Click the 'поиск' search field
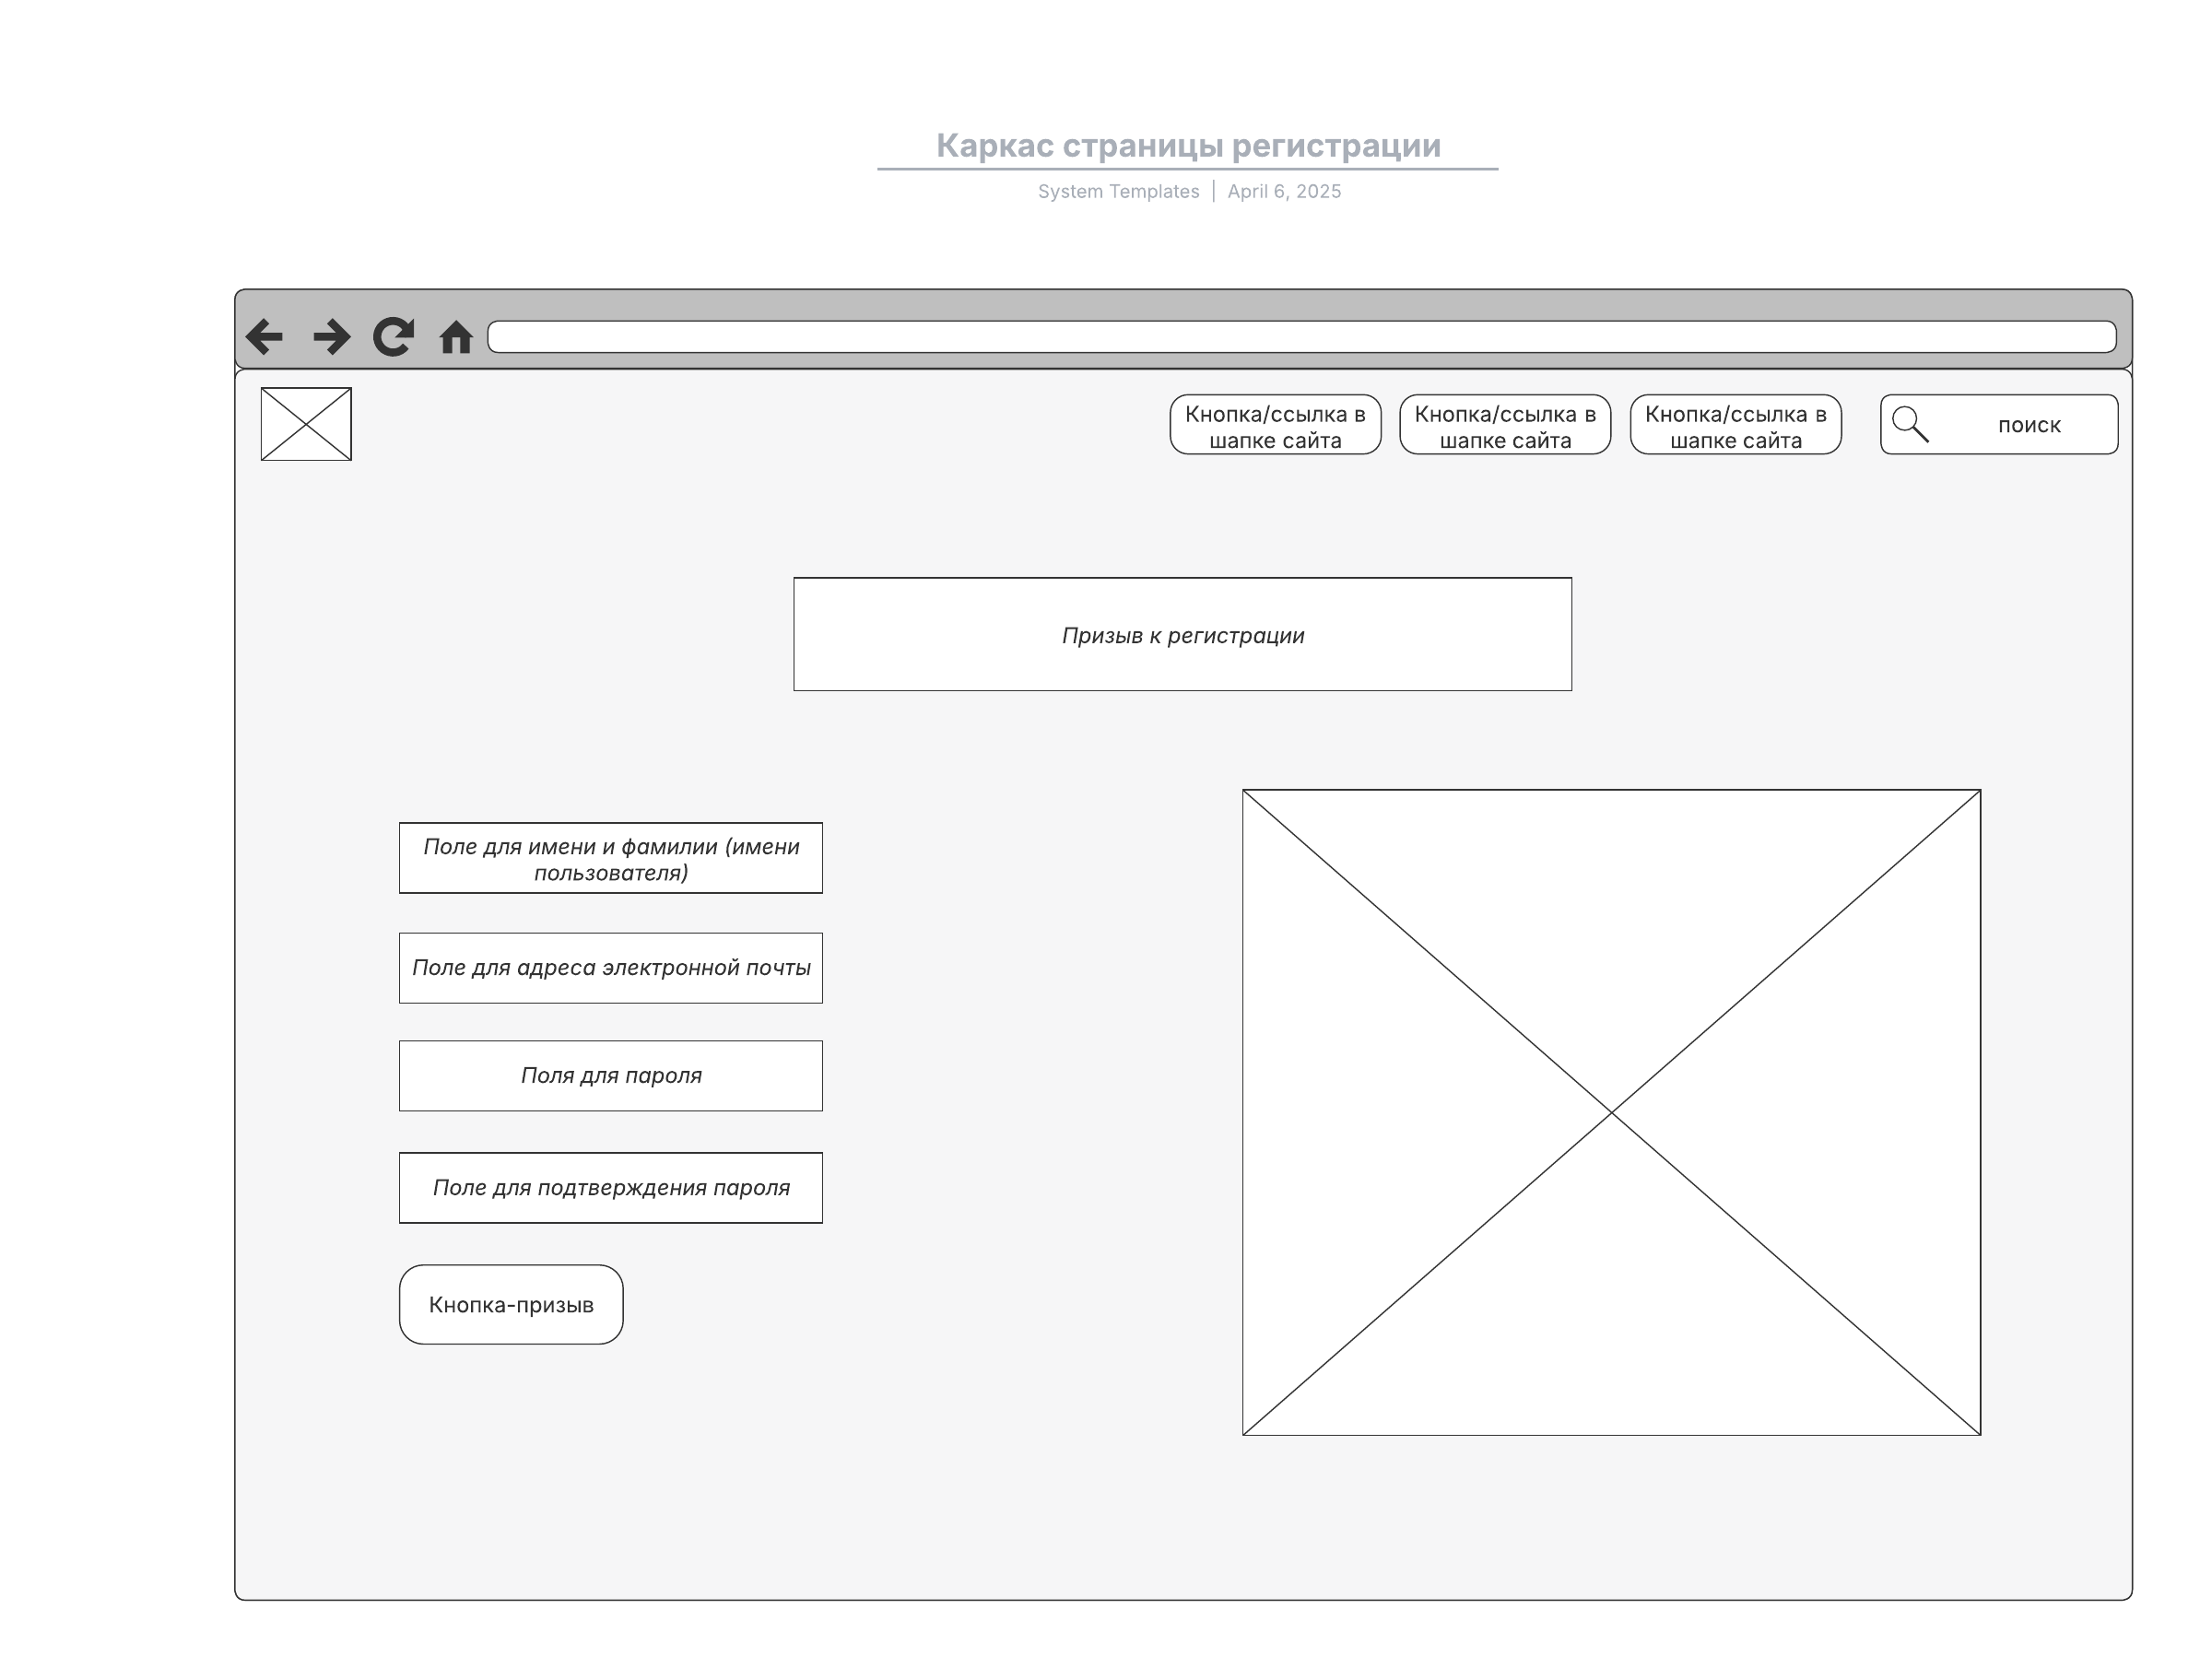Image resolution: width=2212 pixels, height=1680 pixels. 2028,425
